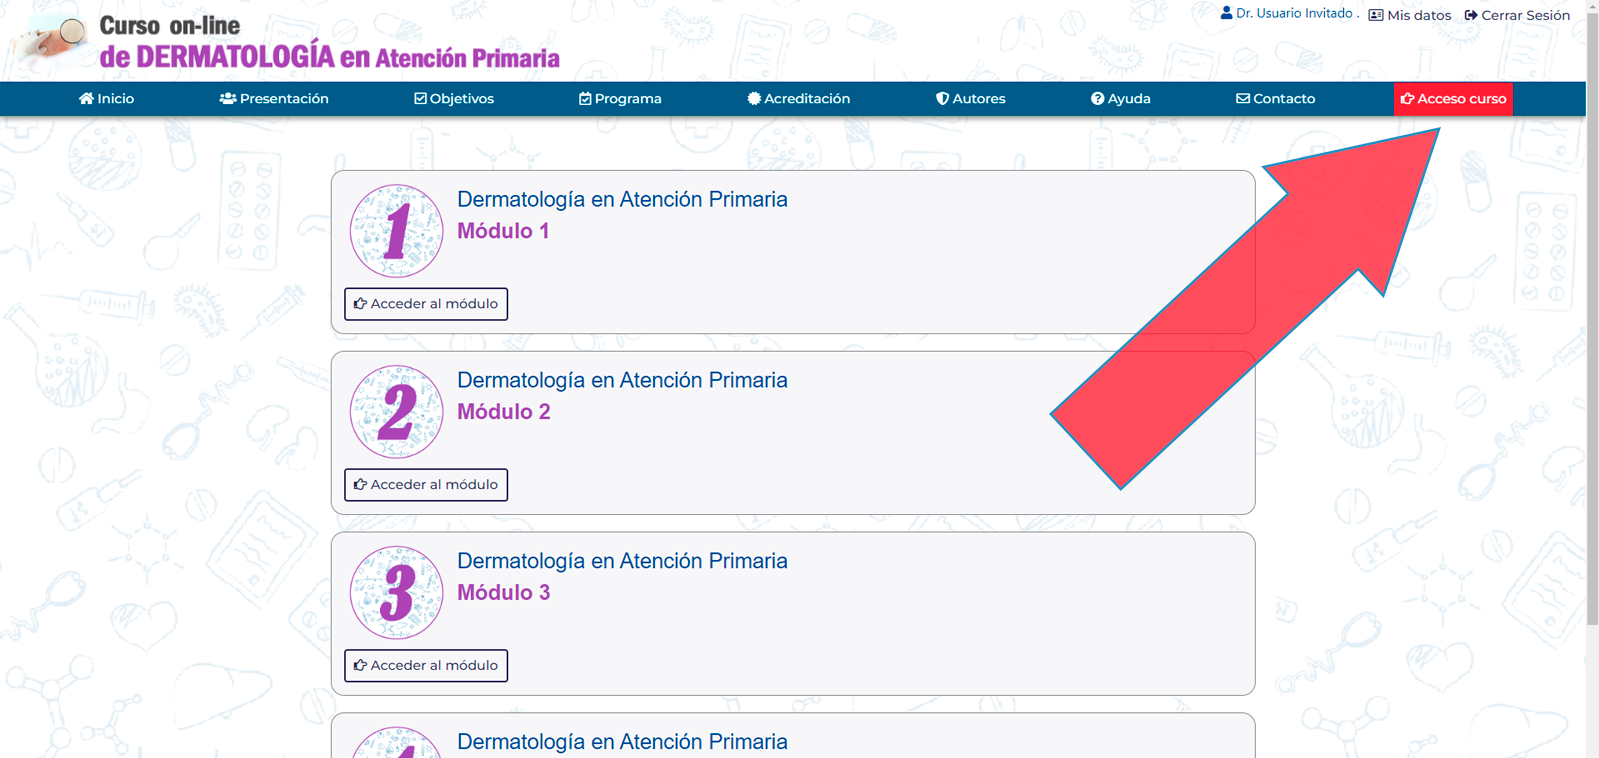
Task: Open the Autores menu item
Action: pos(971,99)
